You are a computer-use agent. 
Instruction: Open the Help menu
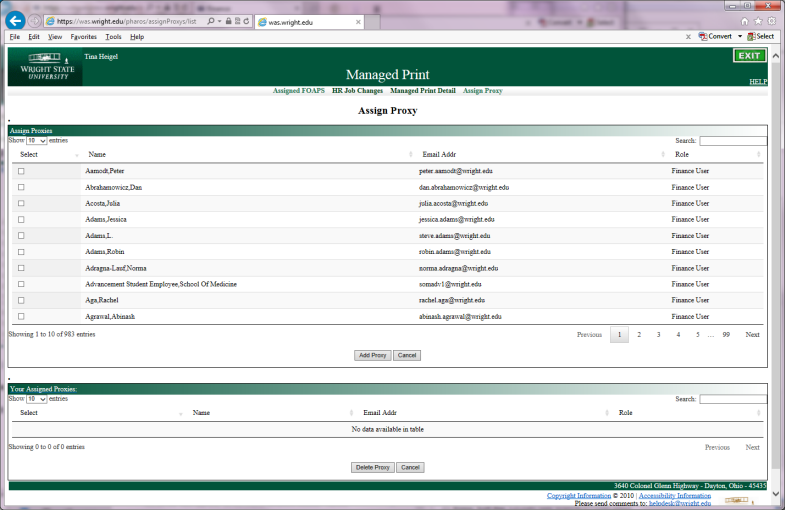[137, 37]
